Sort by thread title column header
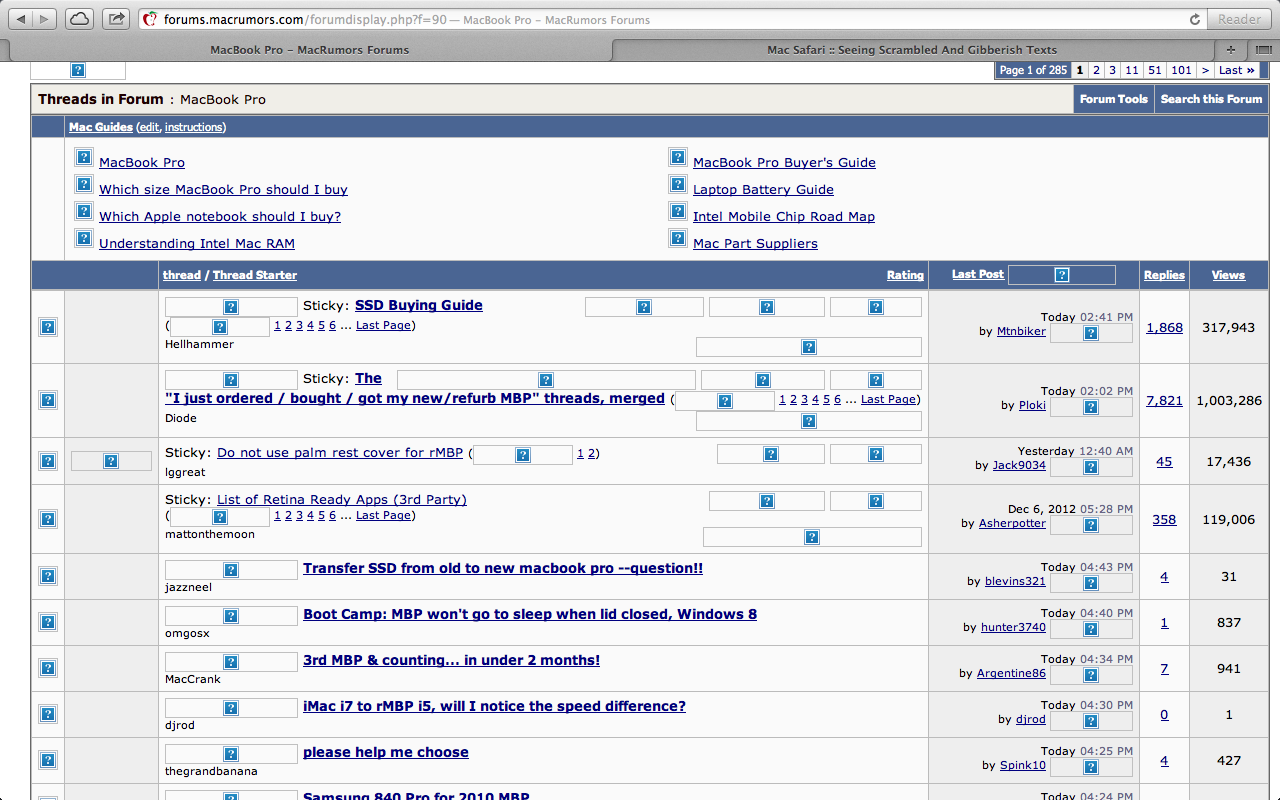 [182, 275]
